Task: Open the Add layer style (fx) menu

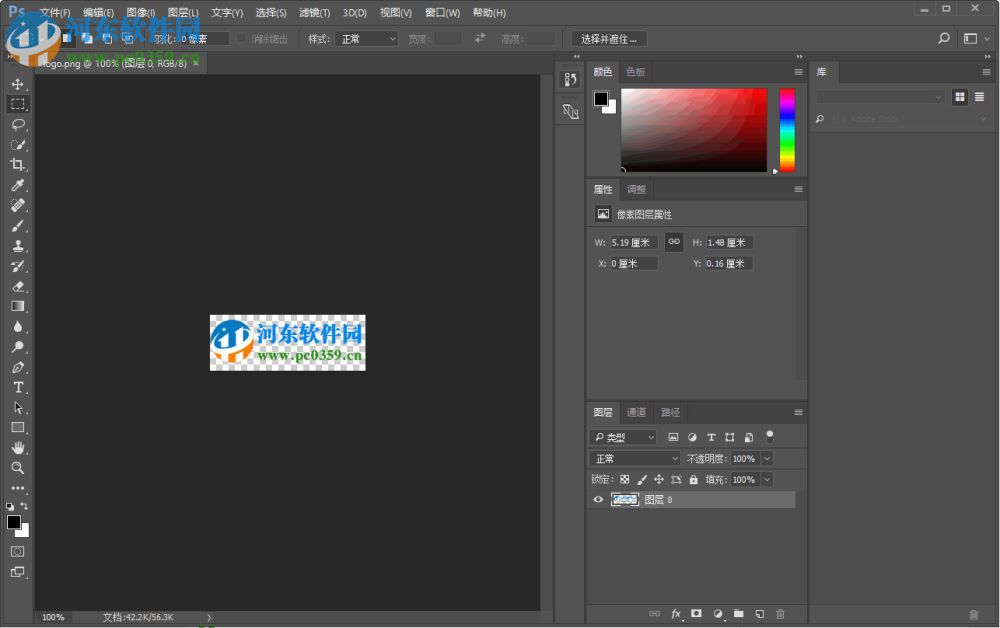Action: (677, 614)
